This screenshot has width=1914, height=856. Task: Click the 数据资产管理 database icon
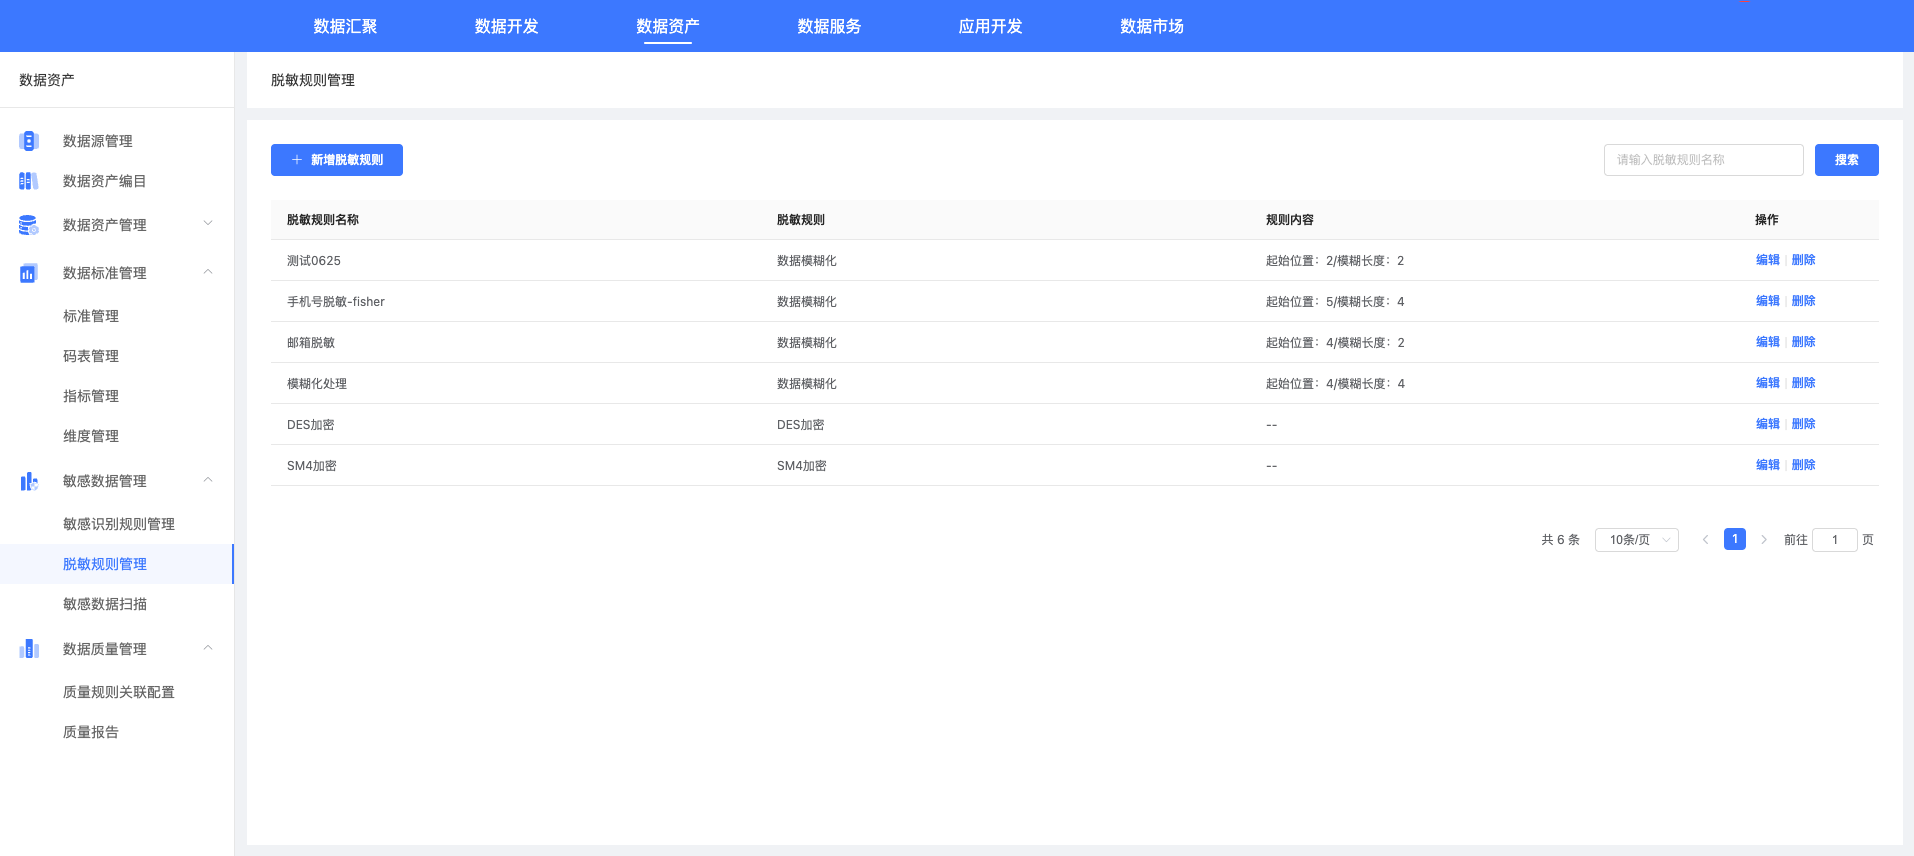(29, 225)
